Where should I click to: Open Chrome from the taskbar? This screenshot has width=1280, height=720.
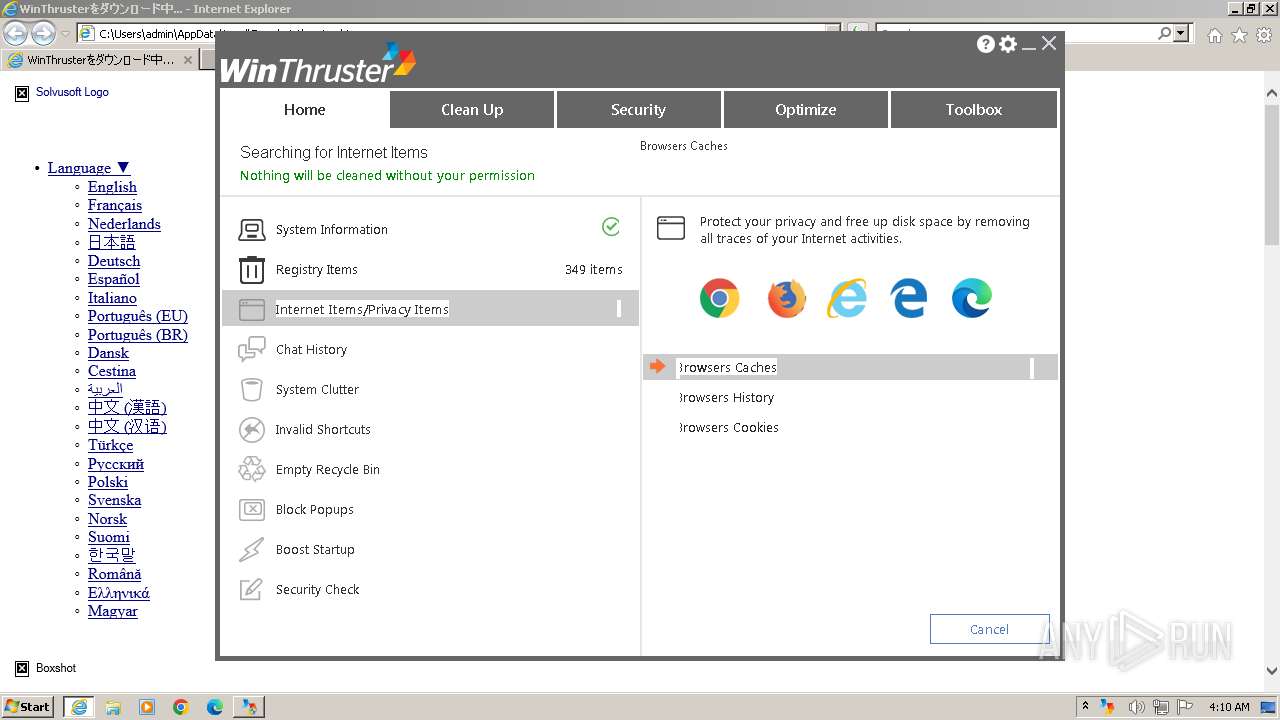coord(181,707)
